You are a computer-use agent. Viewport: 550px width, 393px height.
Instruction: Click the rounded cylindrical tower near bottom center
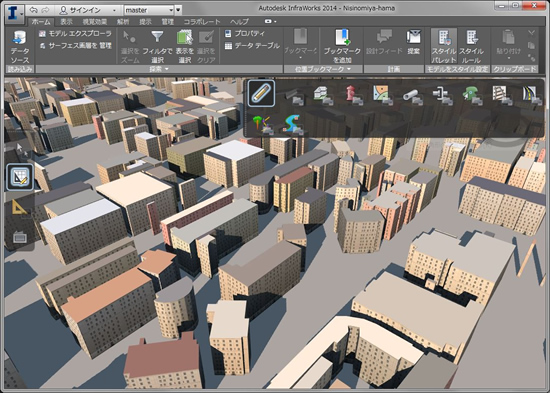pyautogui.click(x=175, y=306)
